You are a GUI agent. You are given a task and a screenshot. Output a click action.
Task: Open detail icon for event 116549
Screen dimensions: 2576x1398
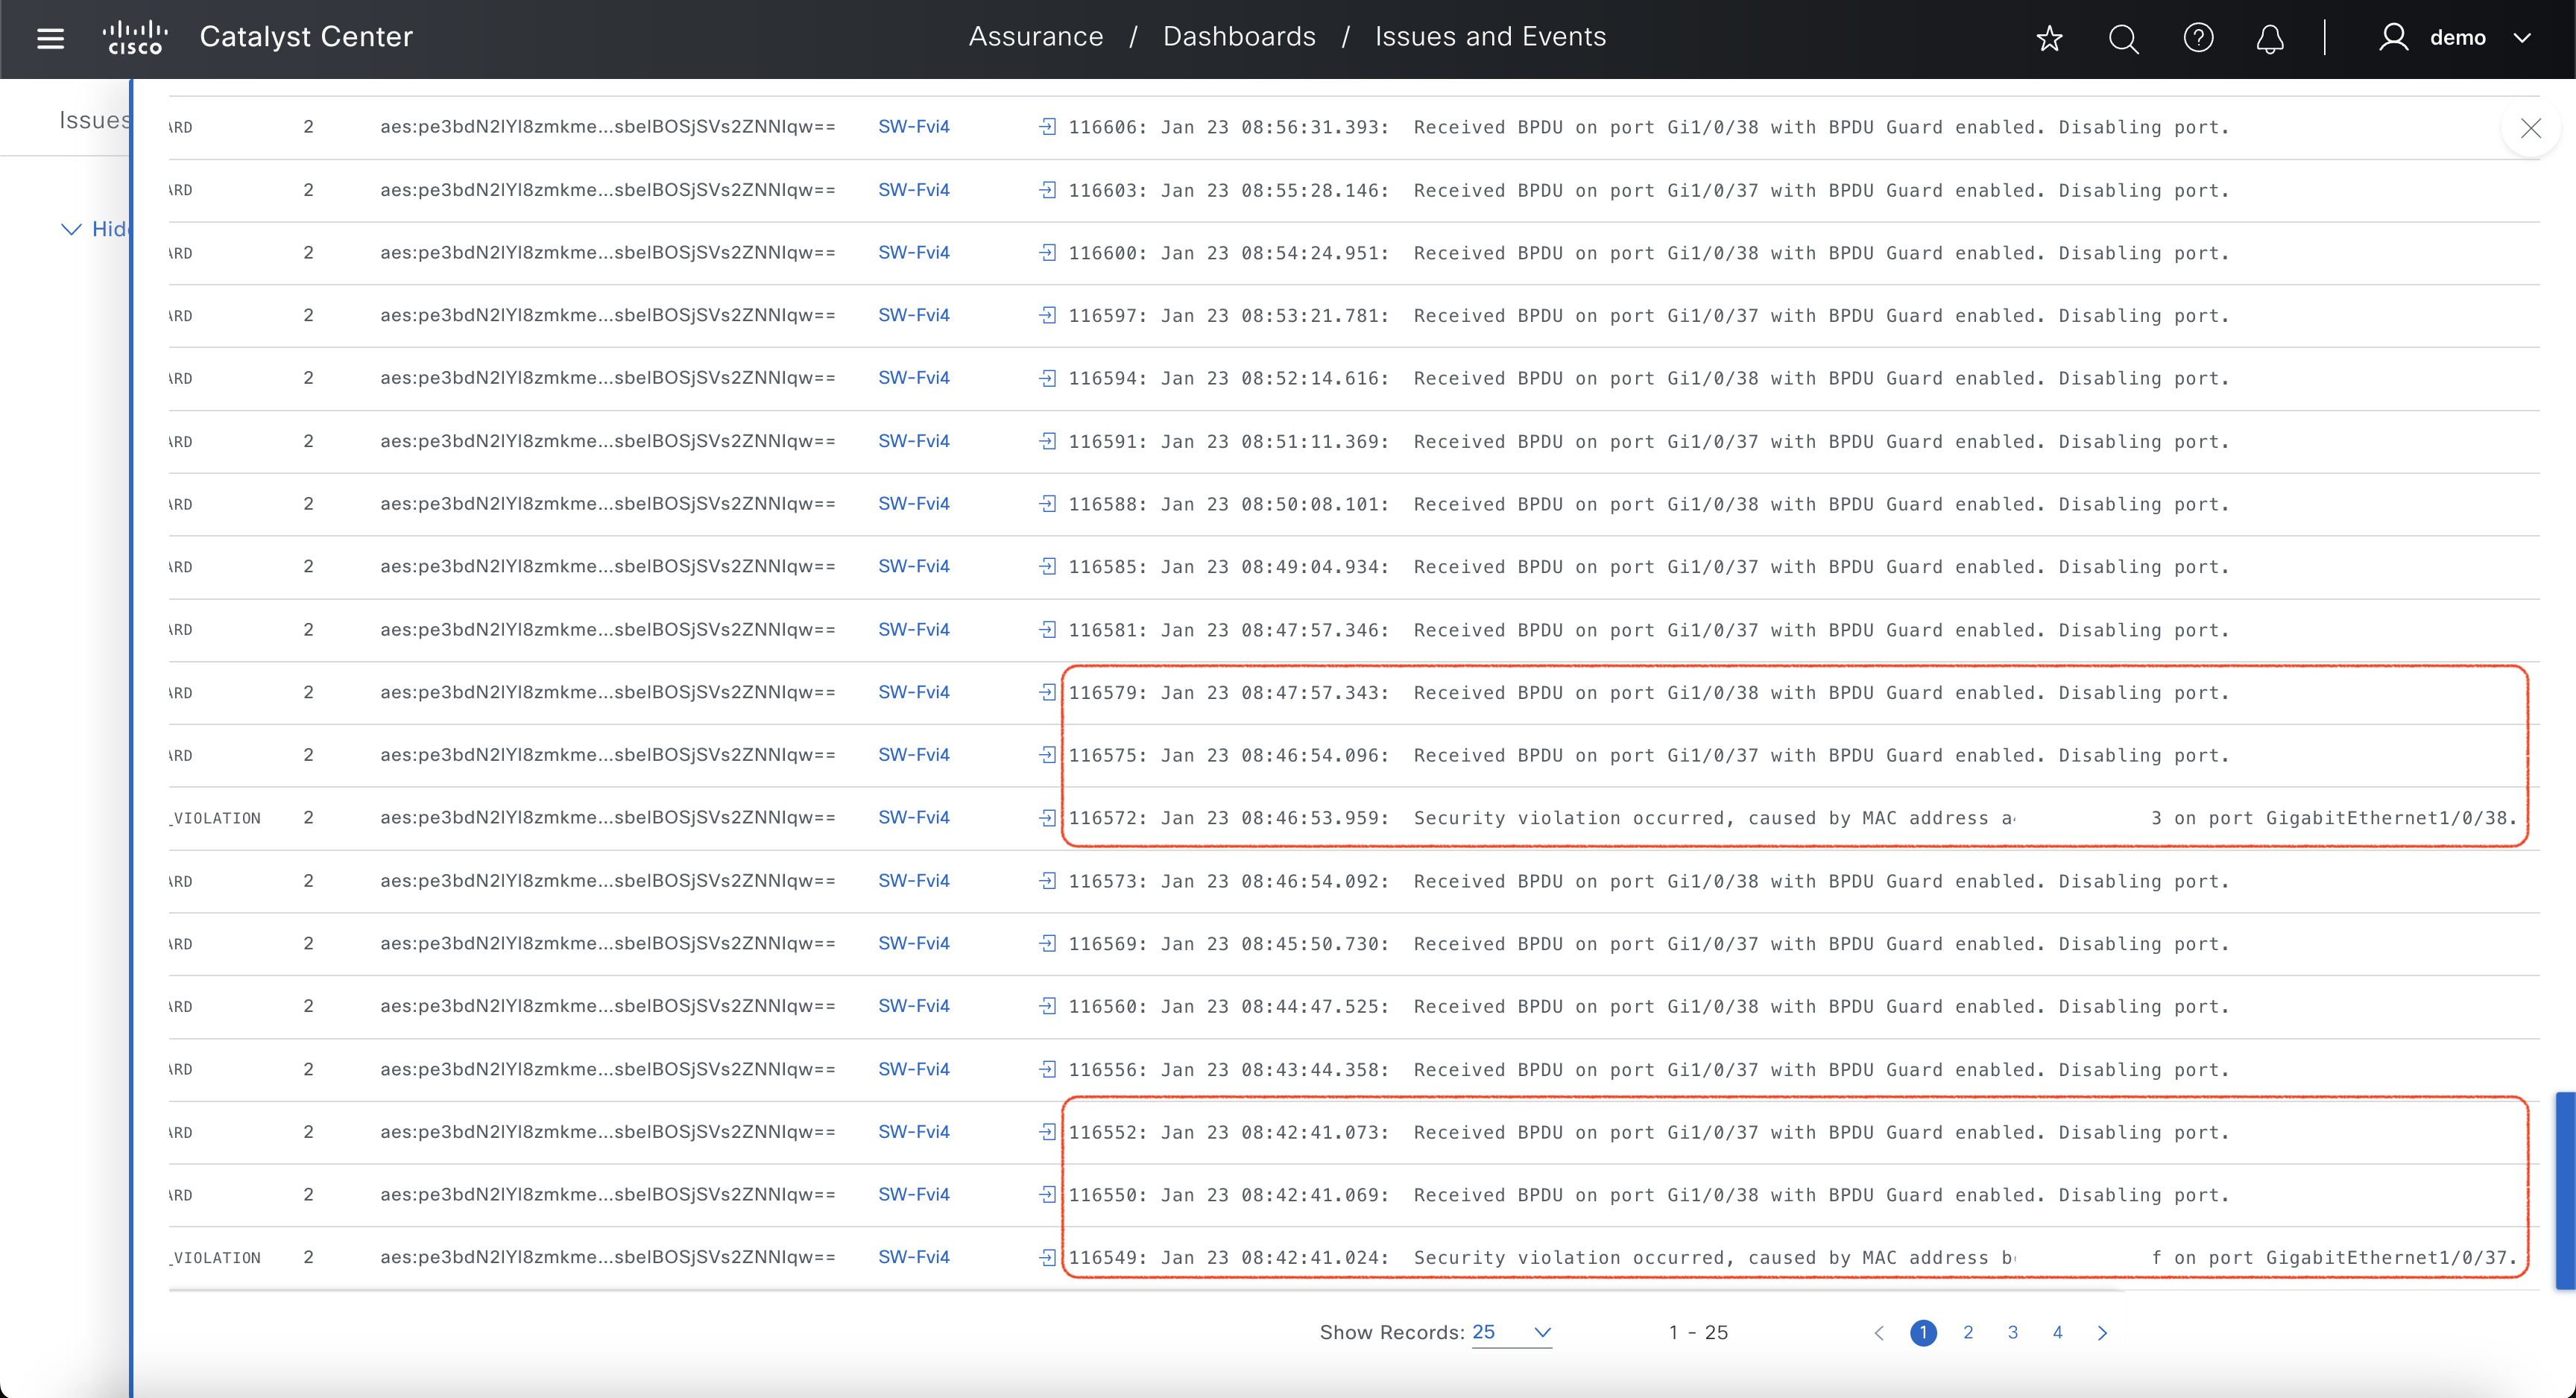click(1047, 1257)
